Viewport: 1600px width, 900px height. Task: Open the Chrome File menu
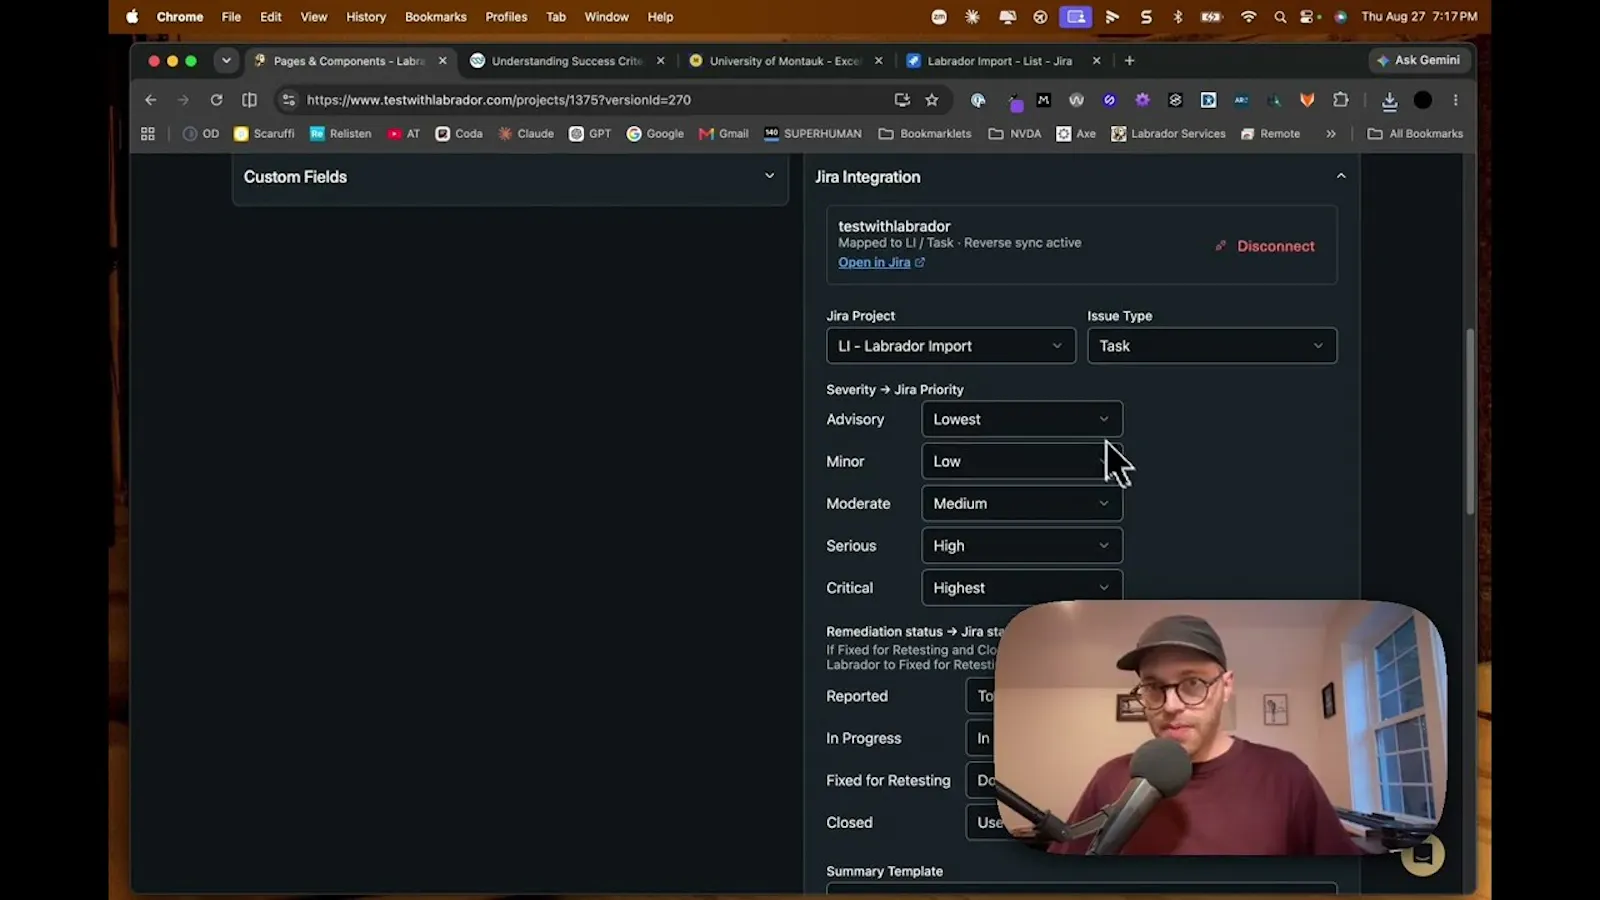pos(231,17)
